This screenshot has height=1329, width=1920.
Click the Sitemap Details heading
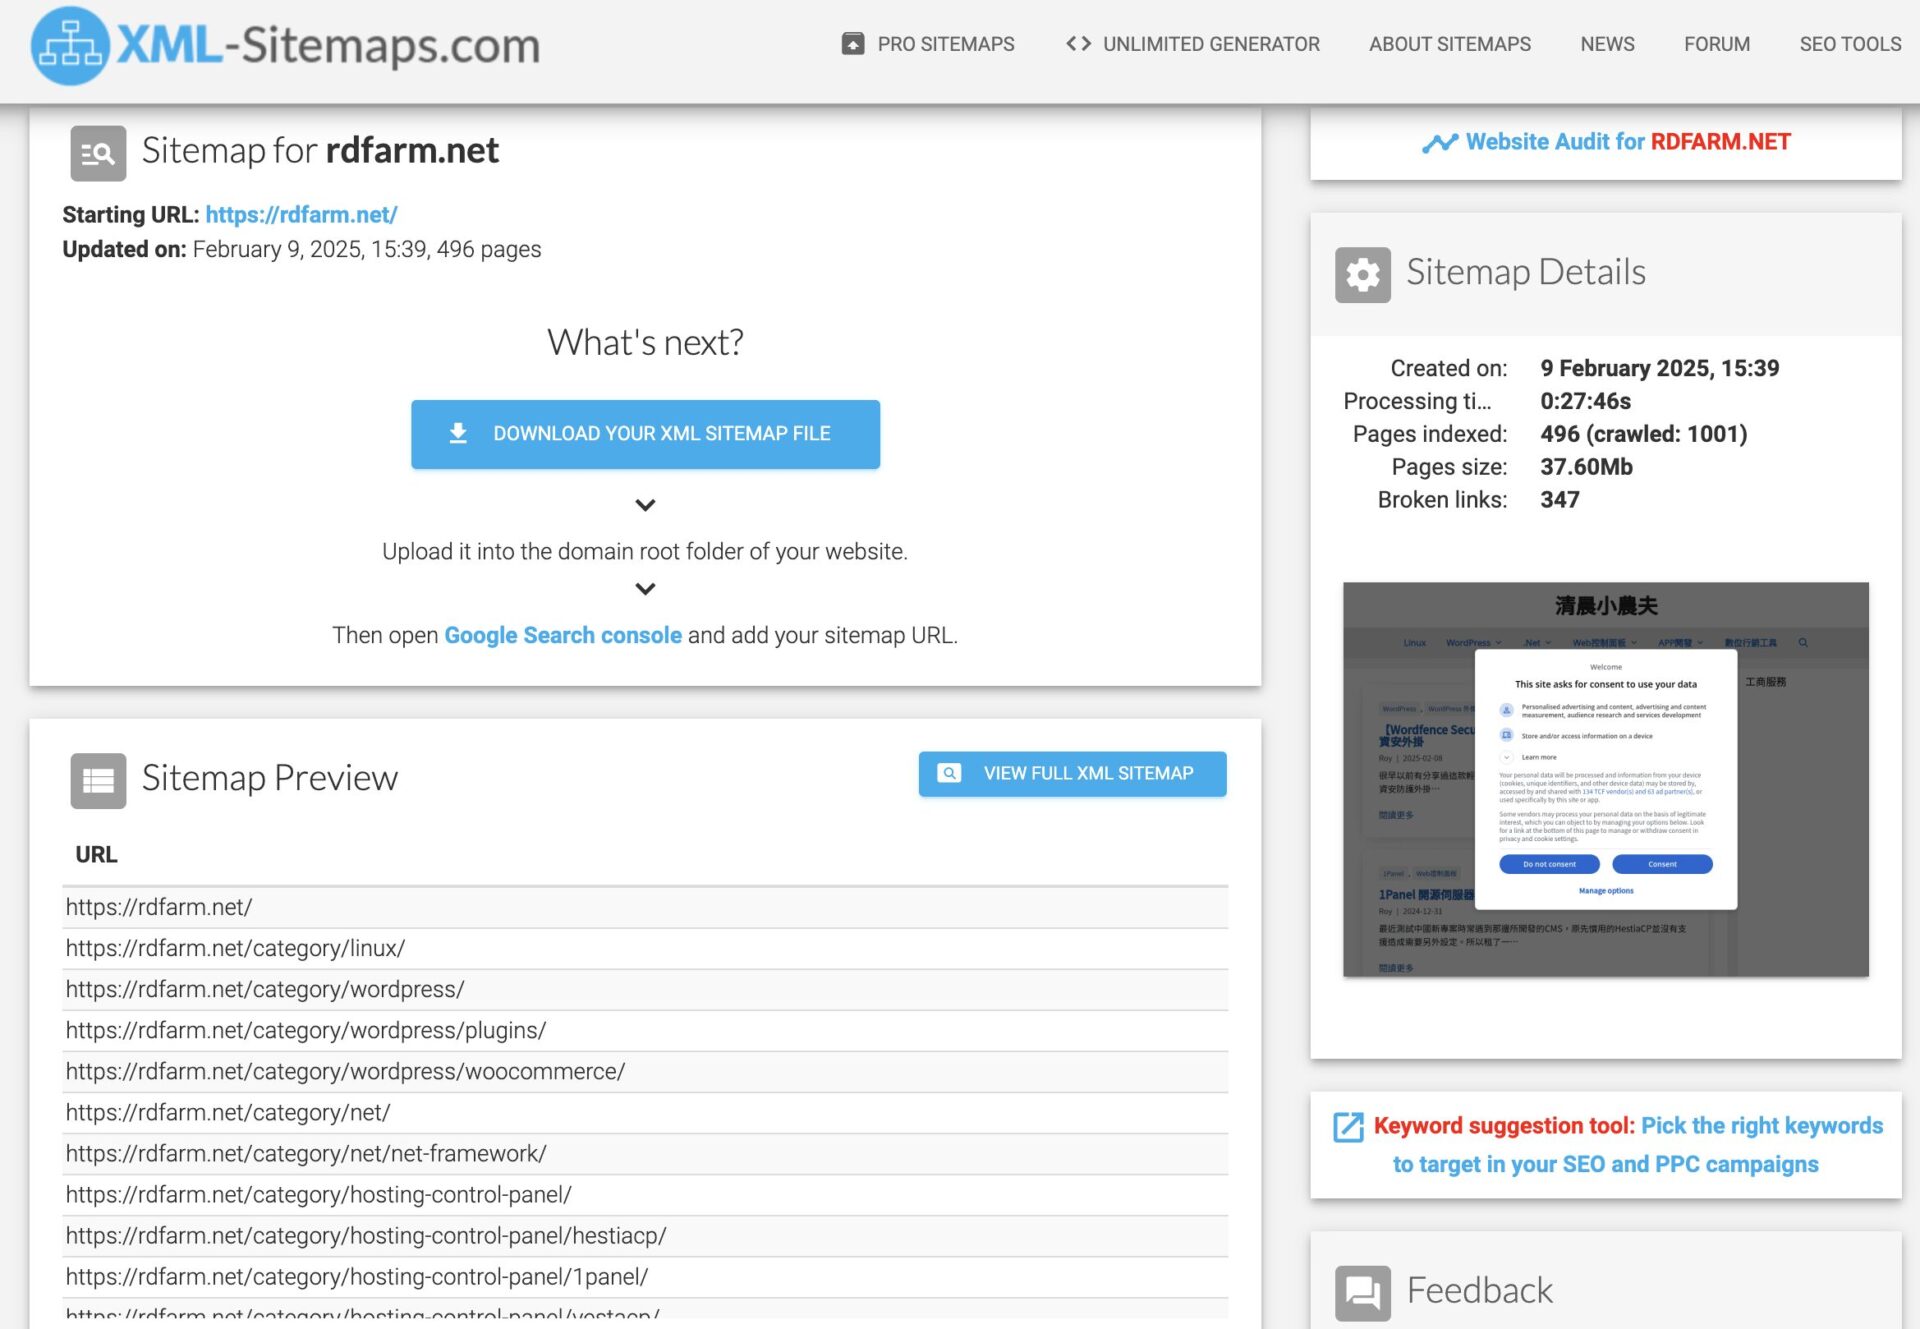[1525, 272]
